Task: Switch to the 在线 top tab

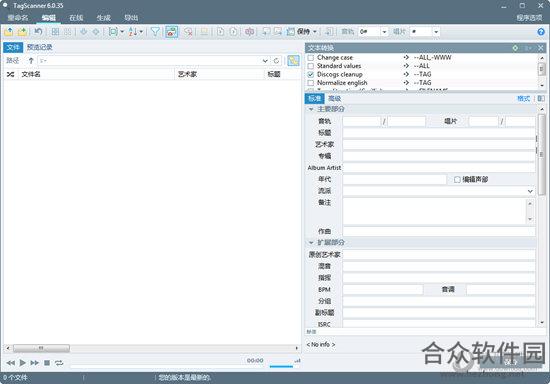Action: coord(76,18)
